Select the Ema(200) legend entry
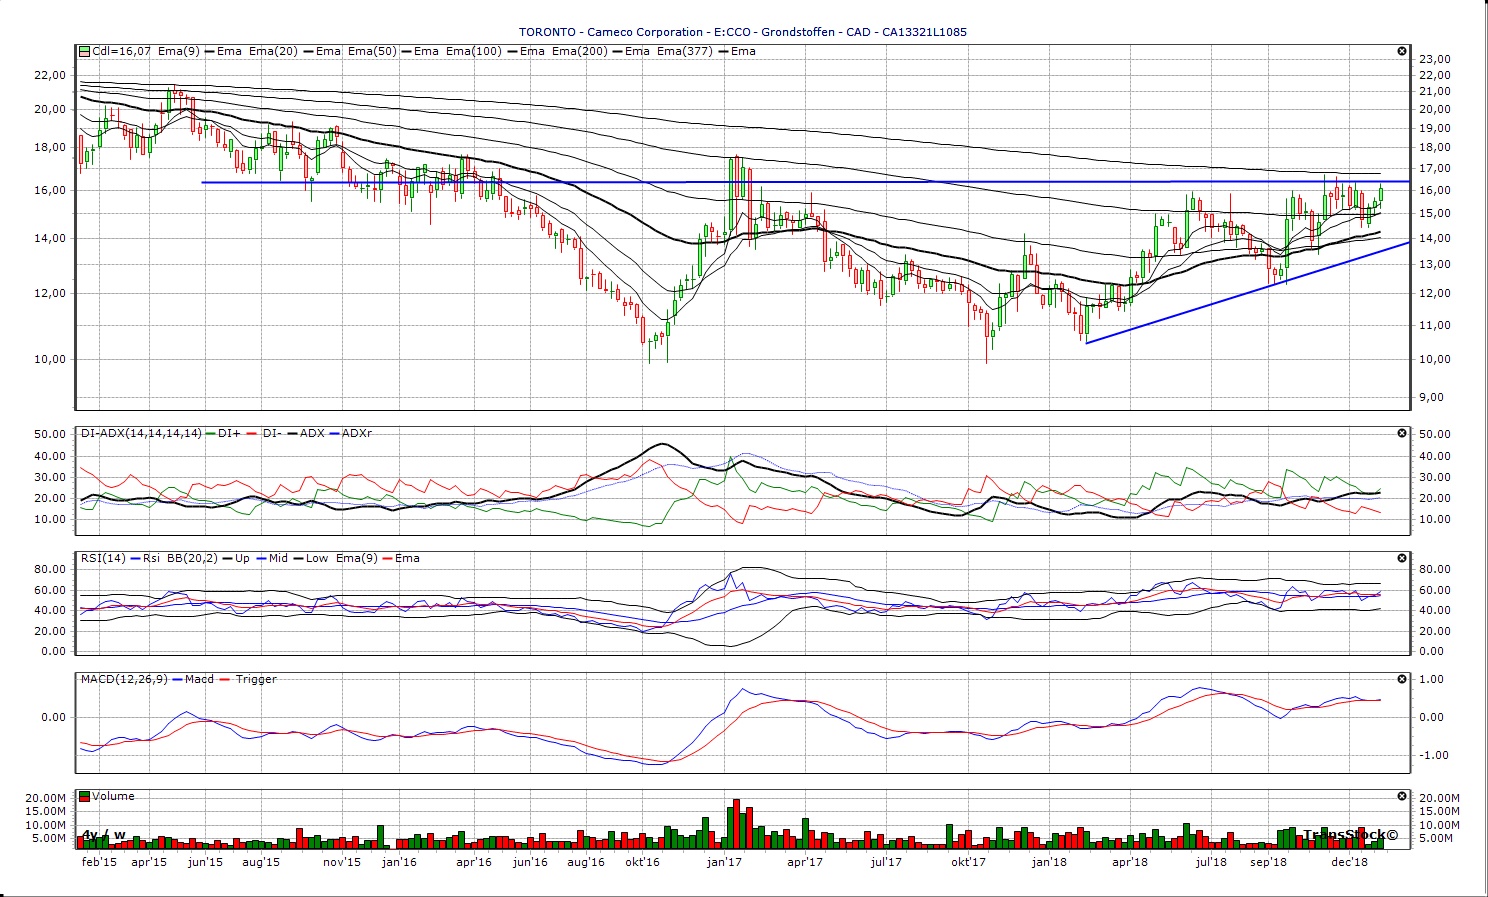 [579, 51]
